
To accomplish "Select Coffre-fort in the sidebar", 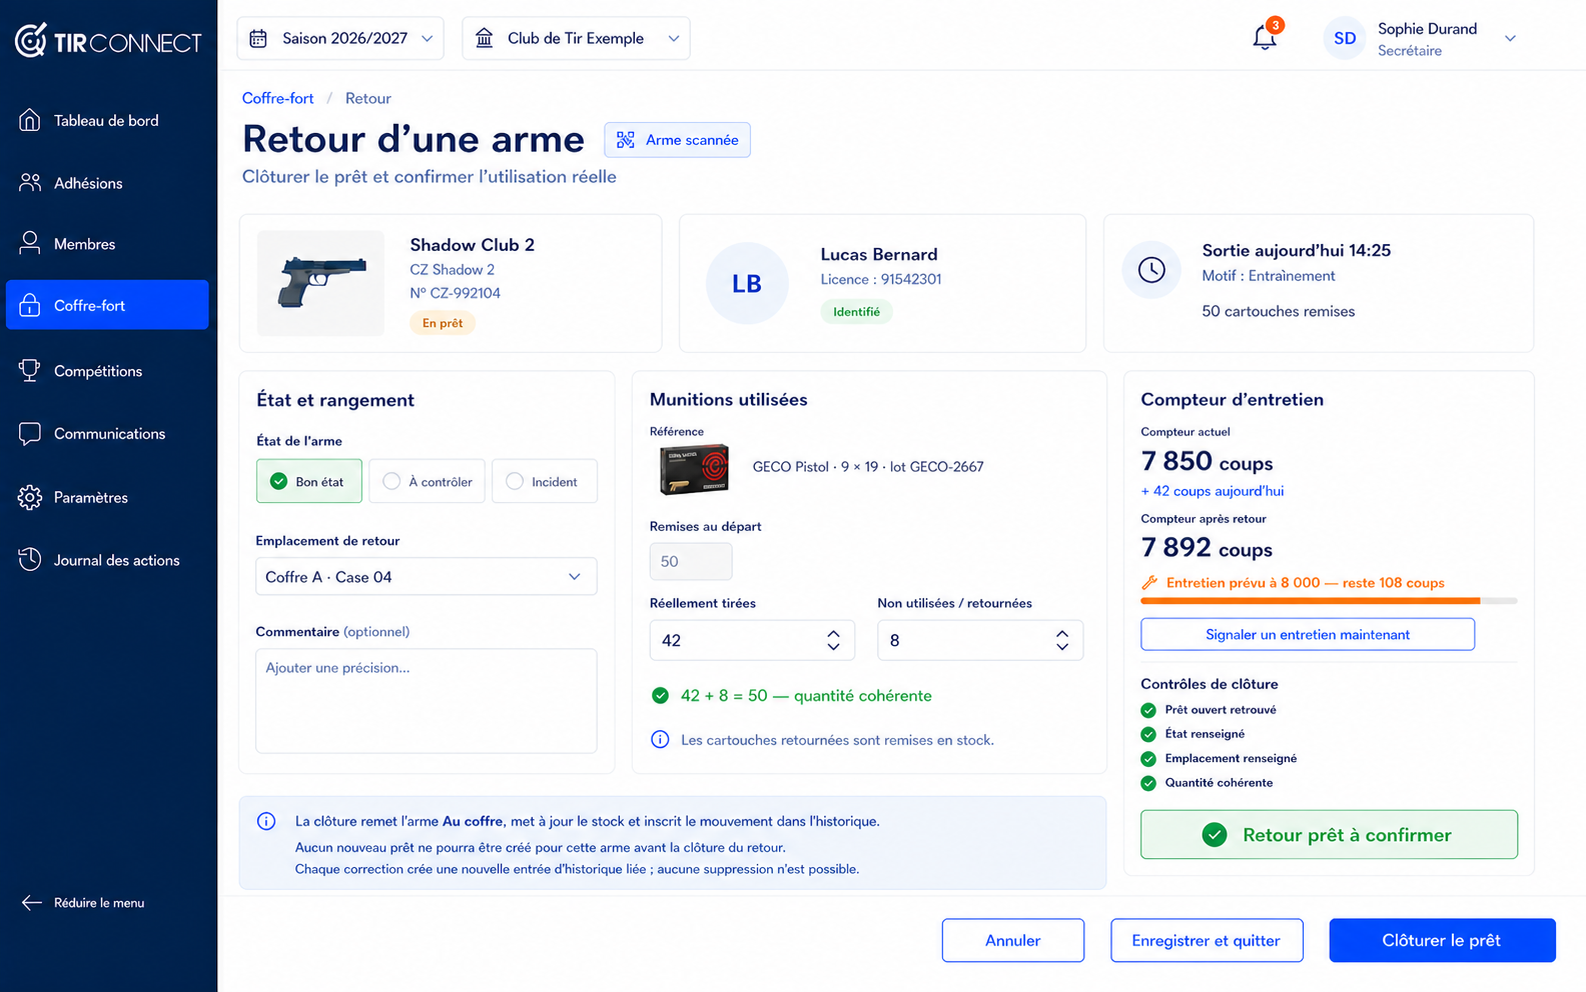I will click(107, 305).
